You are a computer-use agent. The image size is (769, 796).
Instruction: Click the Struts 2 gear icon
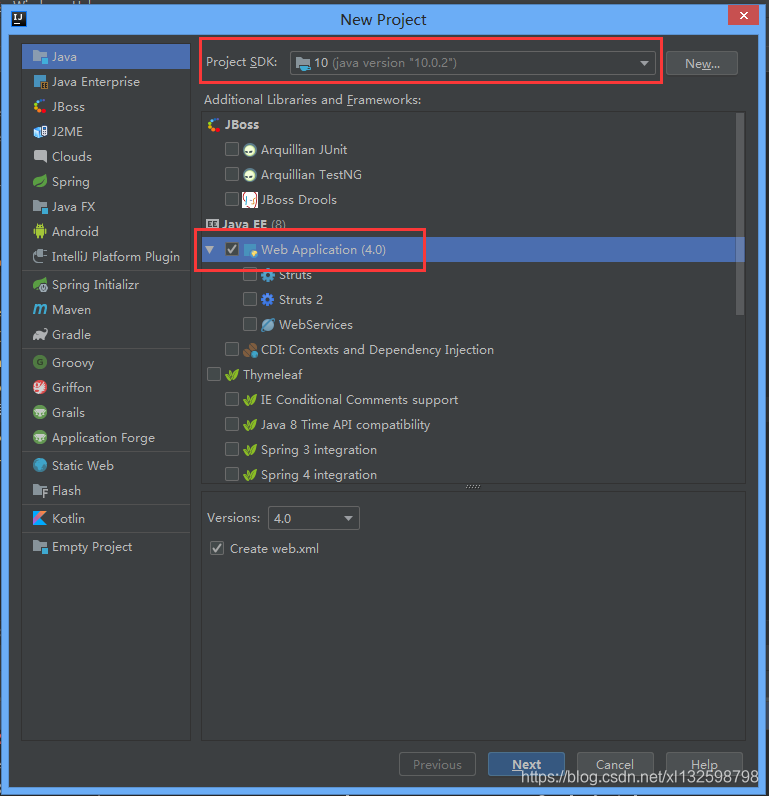tap(268, 300)
